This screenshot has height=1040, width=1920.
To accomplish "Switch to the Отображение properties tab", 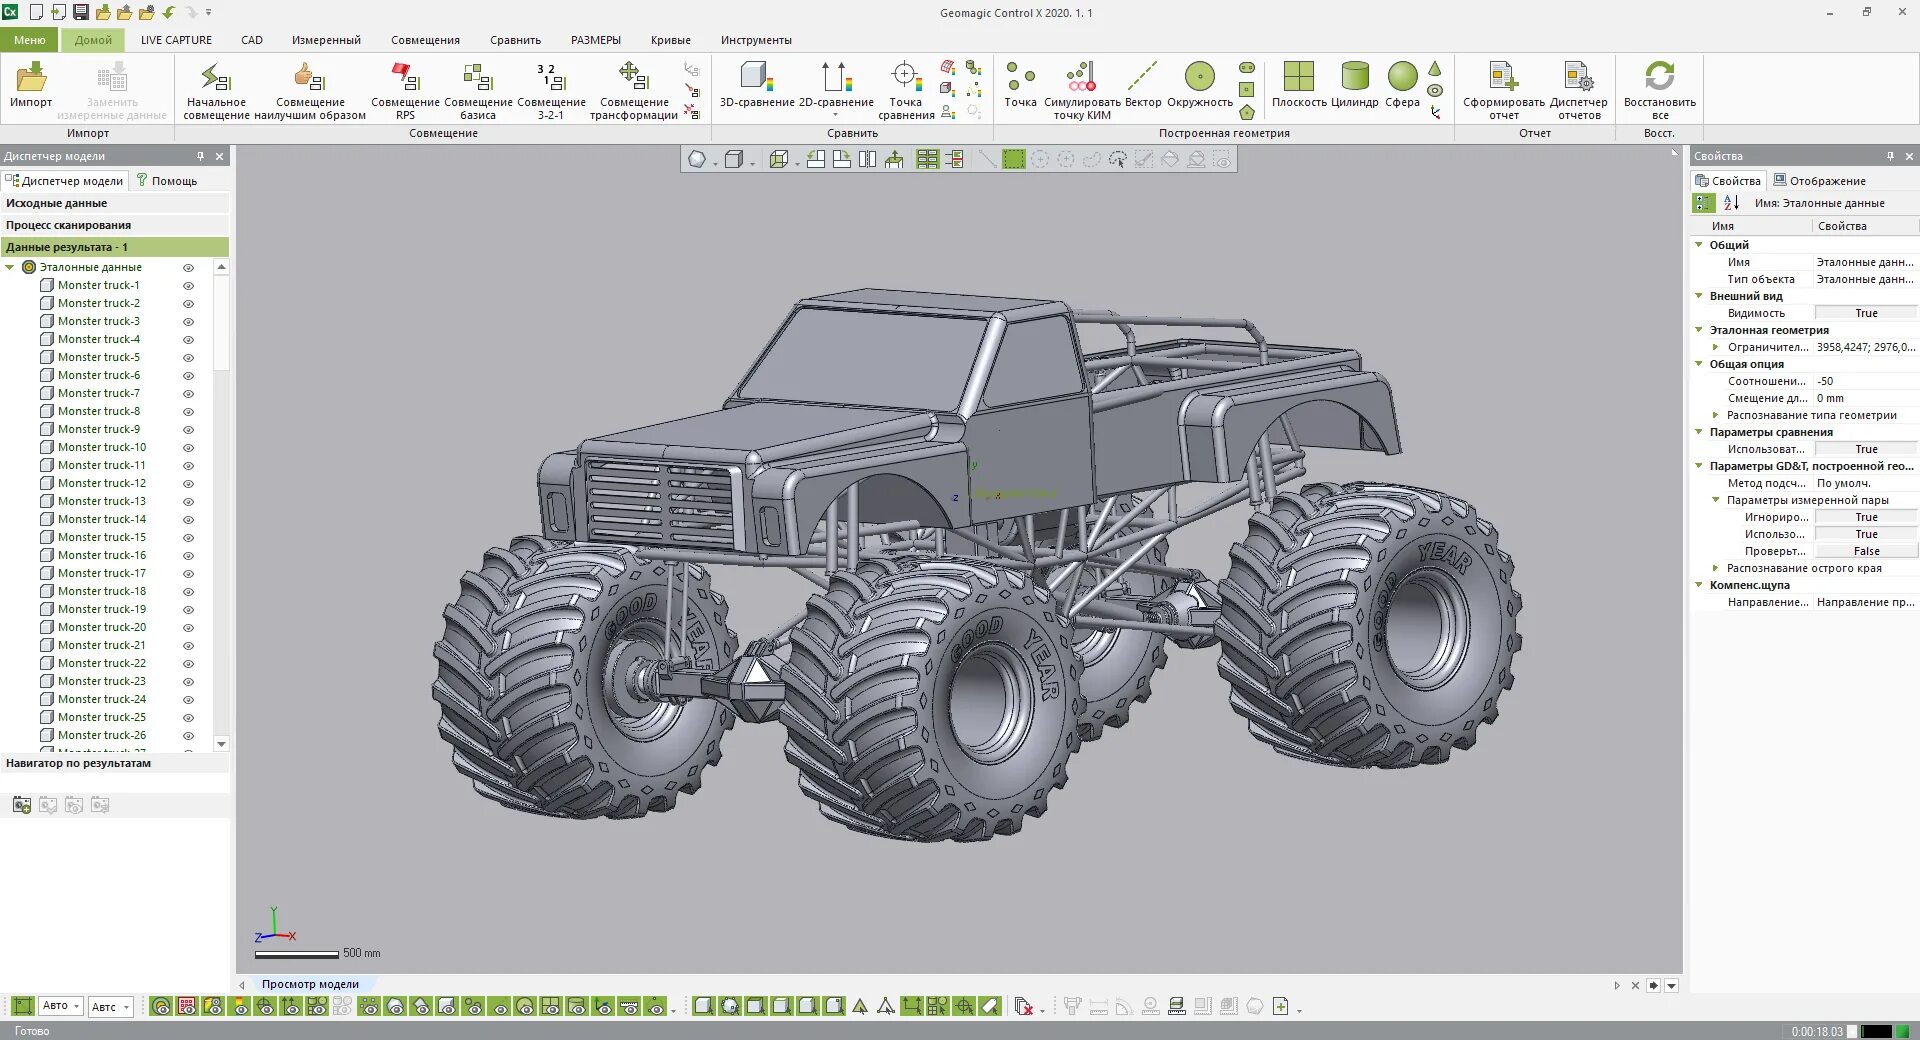I will point(1819,181).
